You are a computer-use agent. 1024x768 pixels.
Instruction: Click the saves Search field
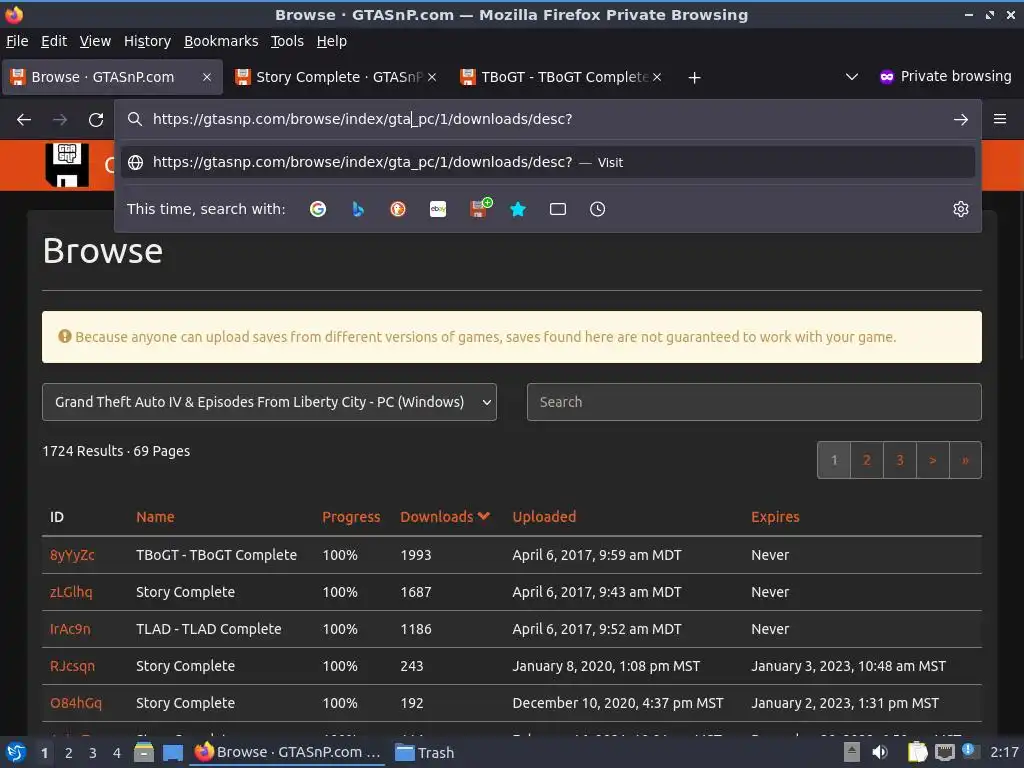tap(754, 402)
